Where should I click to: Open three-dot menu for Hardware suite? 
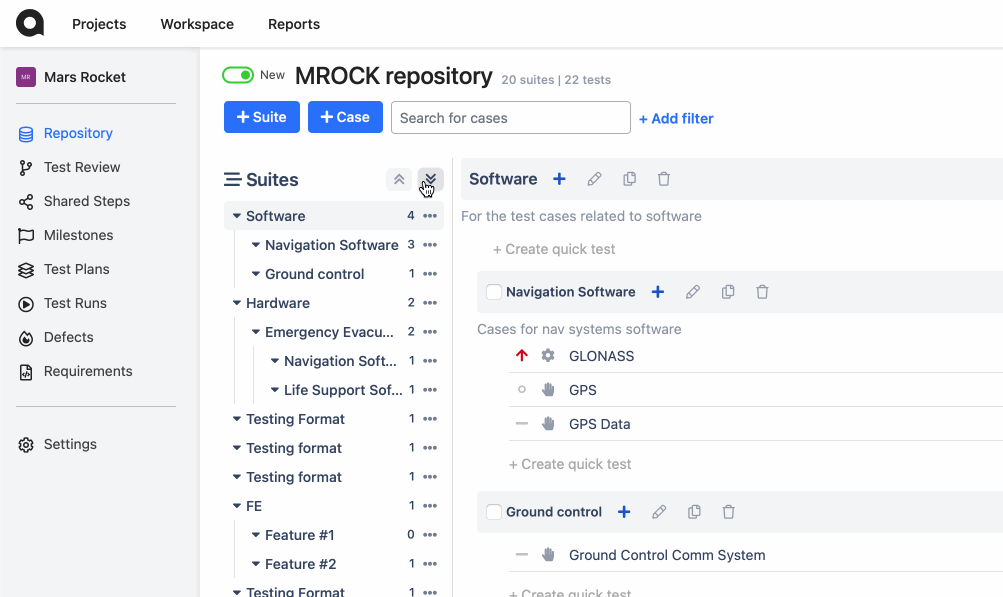430,303
